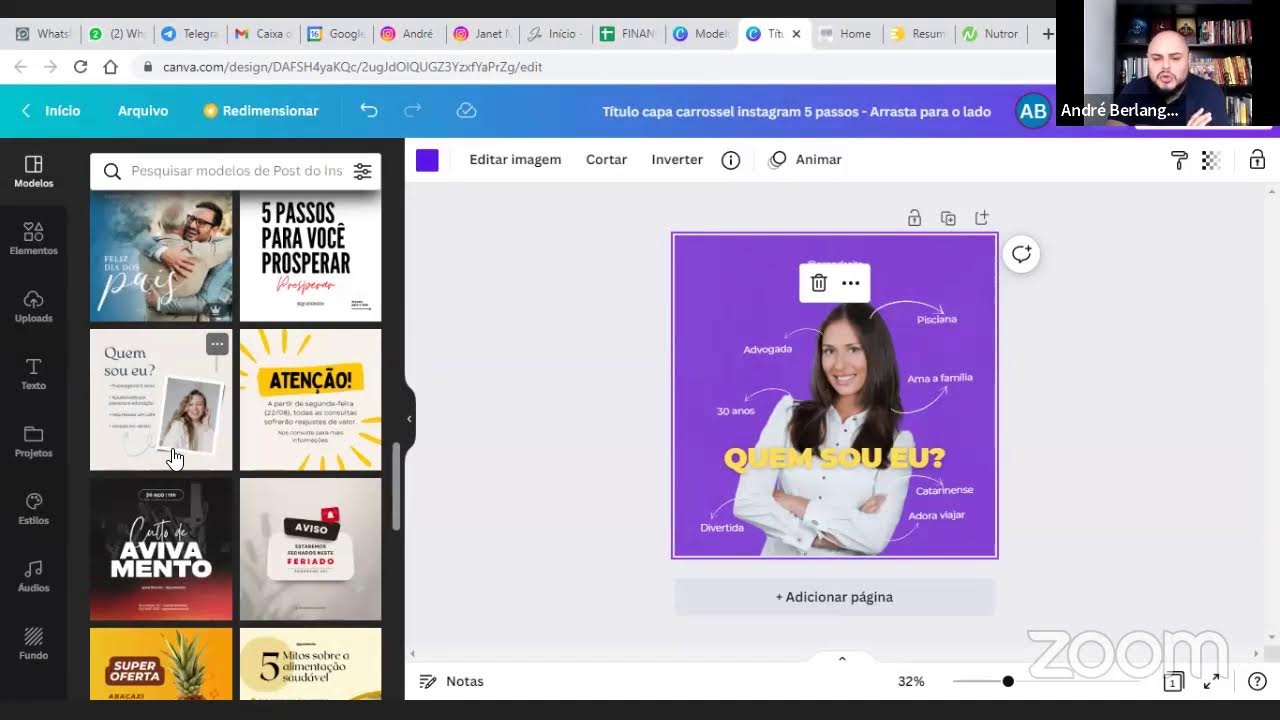Screen dimensions: 1280x720
Task: Open the Texto sidebar panel
Action: click(33, 373)
